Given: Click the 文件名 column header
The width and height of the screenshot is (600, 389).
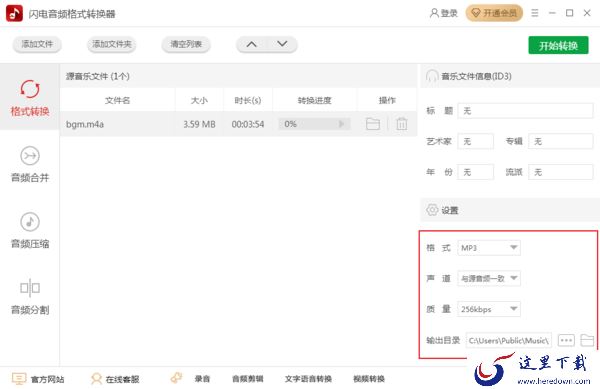Looking at the screenshot, I should (117, 100).
